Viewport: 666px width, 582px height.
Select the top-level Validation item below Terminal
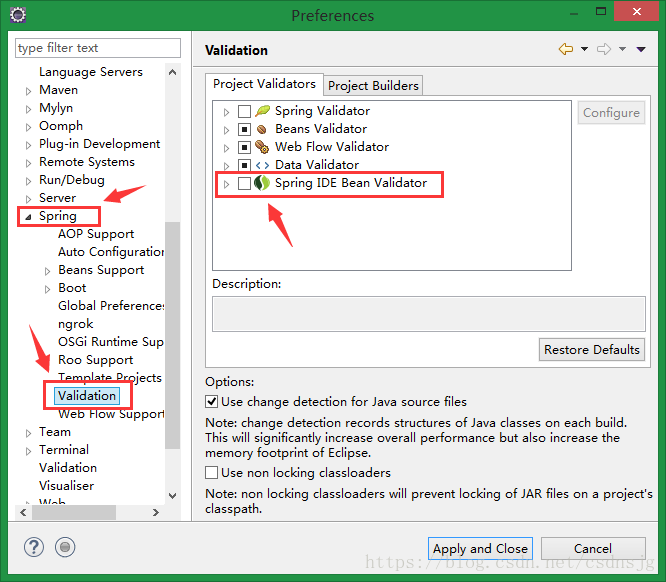pos(68,468)
